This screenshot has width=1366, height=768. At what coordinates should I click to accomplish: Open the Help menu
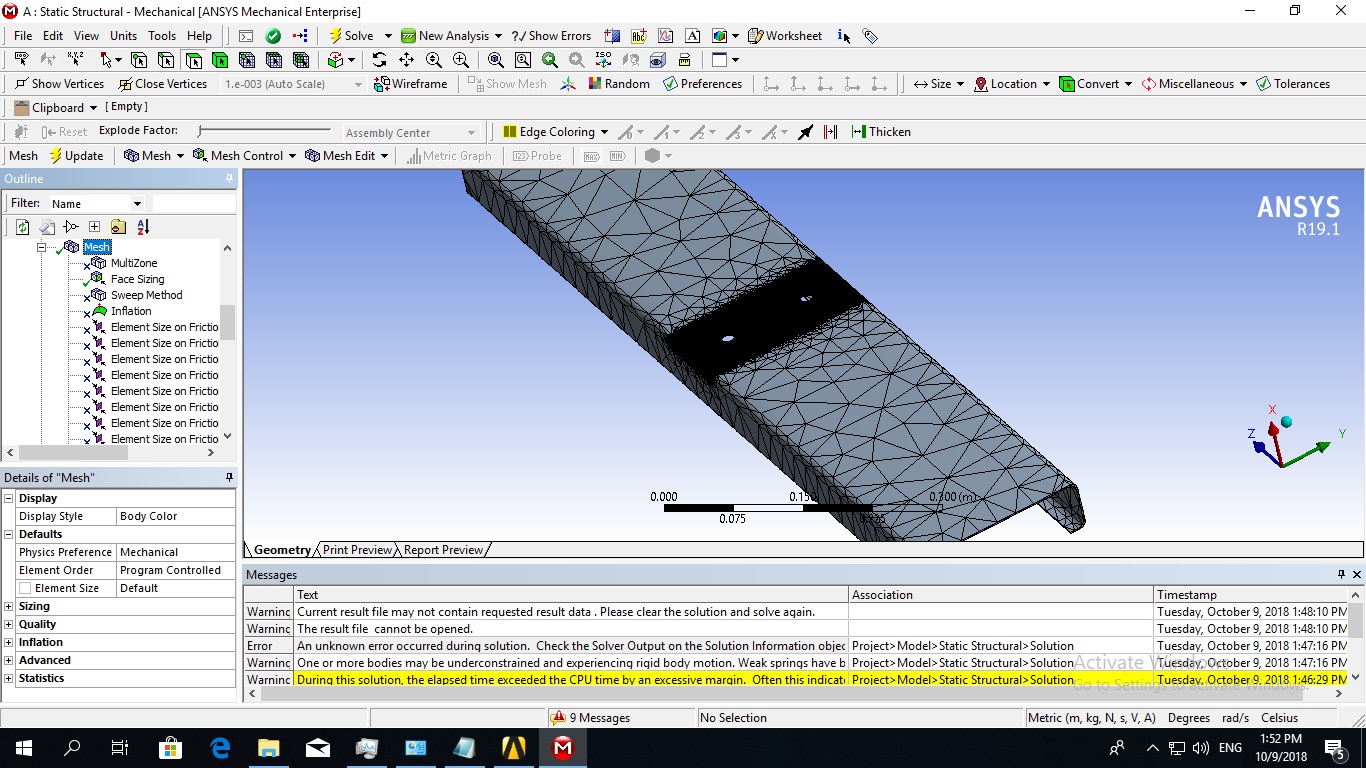click(x=200, y=36)
